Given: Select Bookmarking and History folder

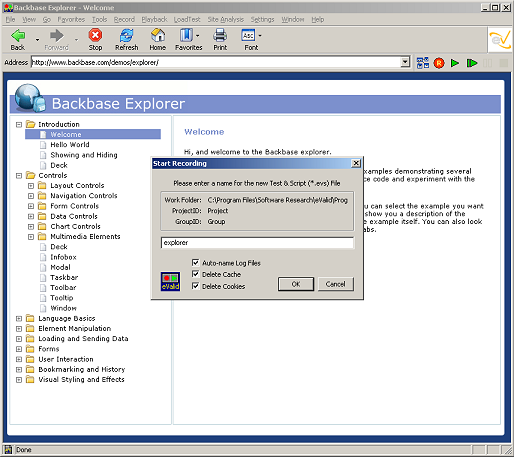Looking at the screenshot, I should coord(82,369).
